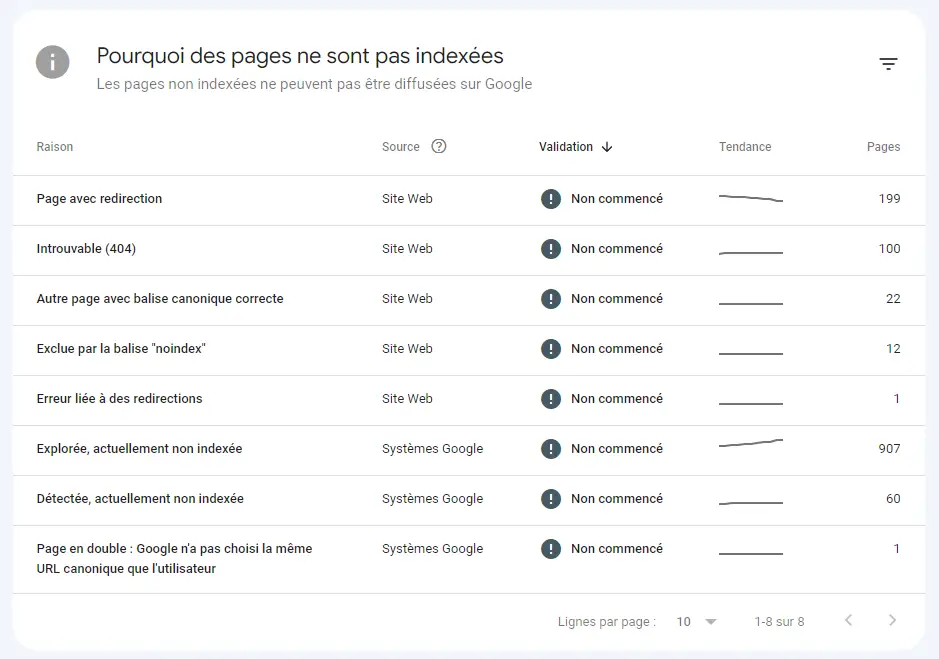Click the Source column header

pyautogui.click(x=401, y=147)
